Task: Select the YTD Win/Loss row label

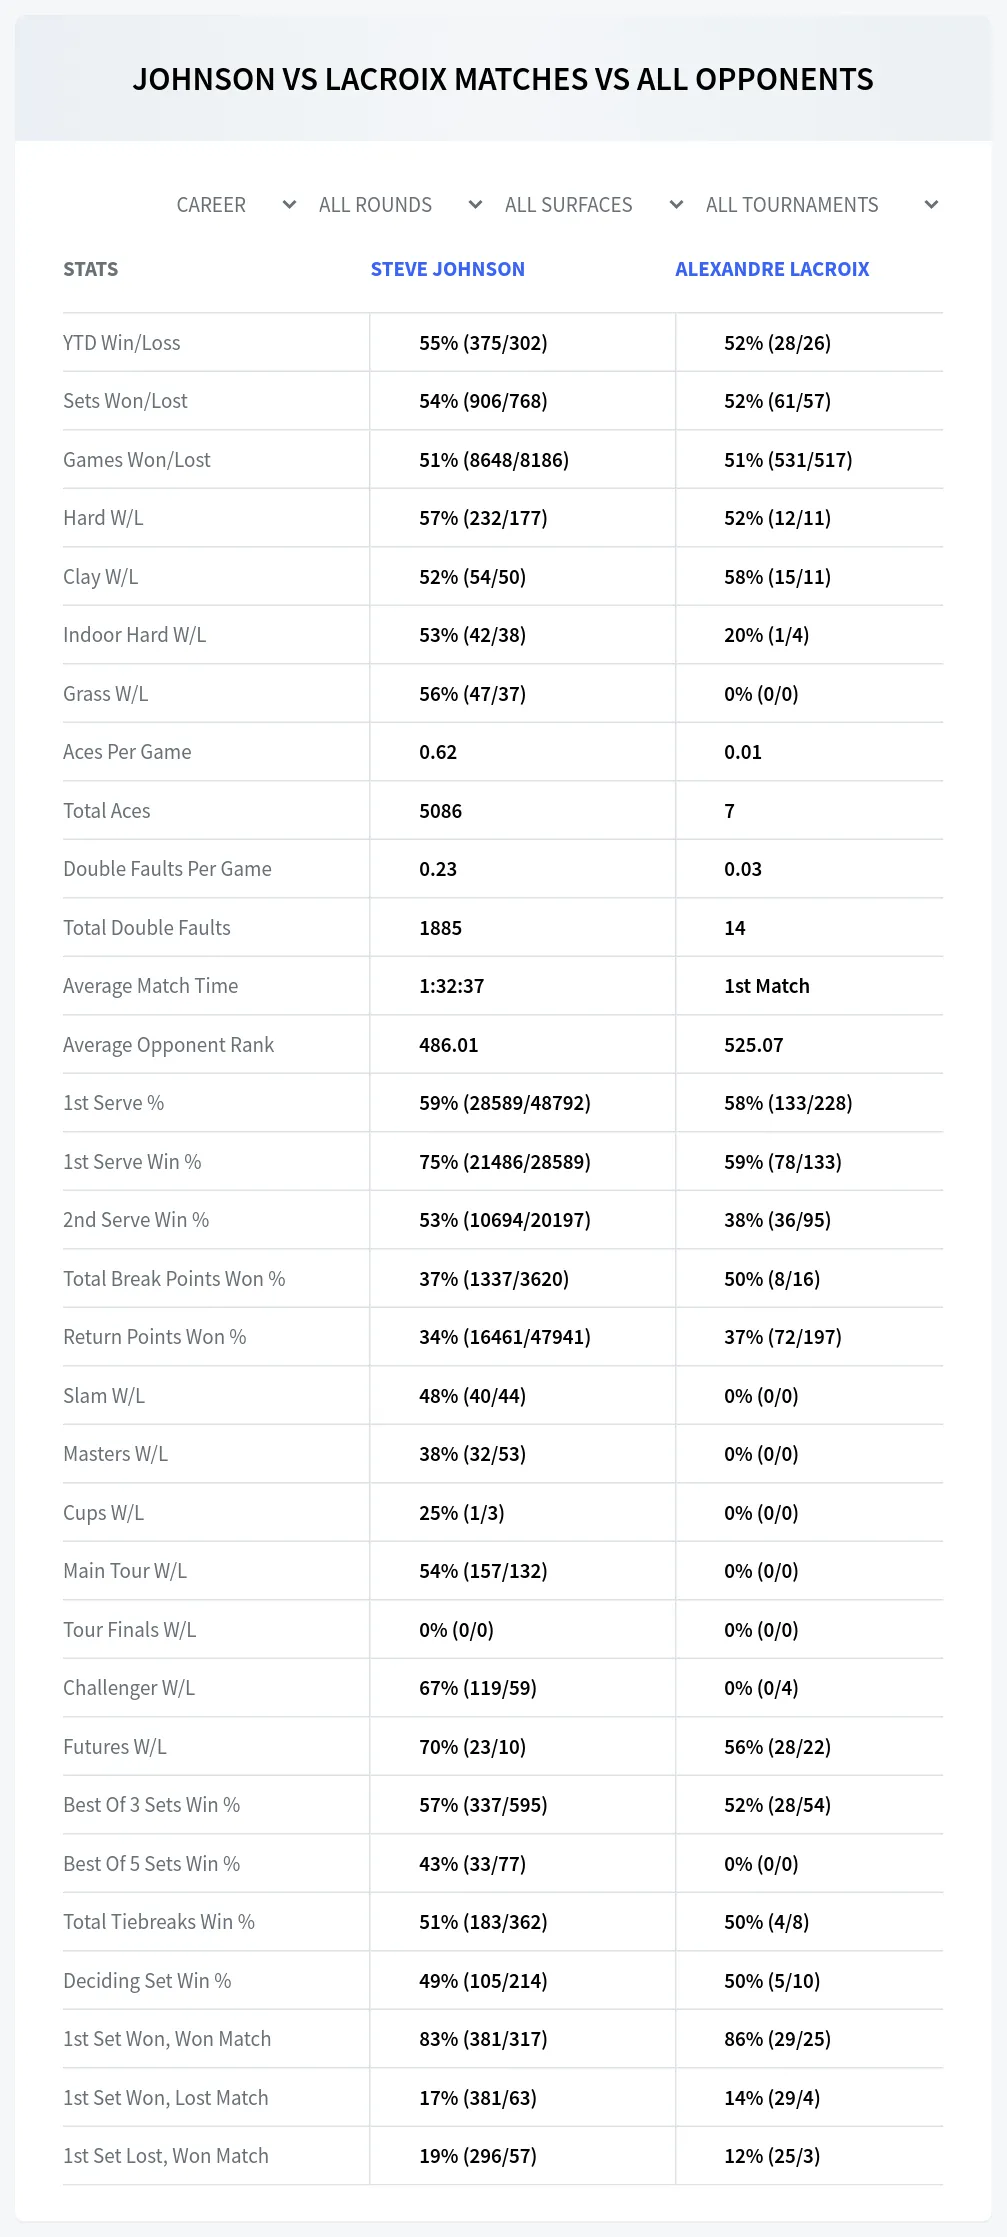Action: coord(122,343)
